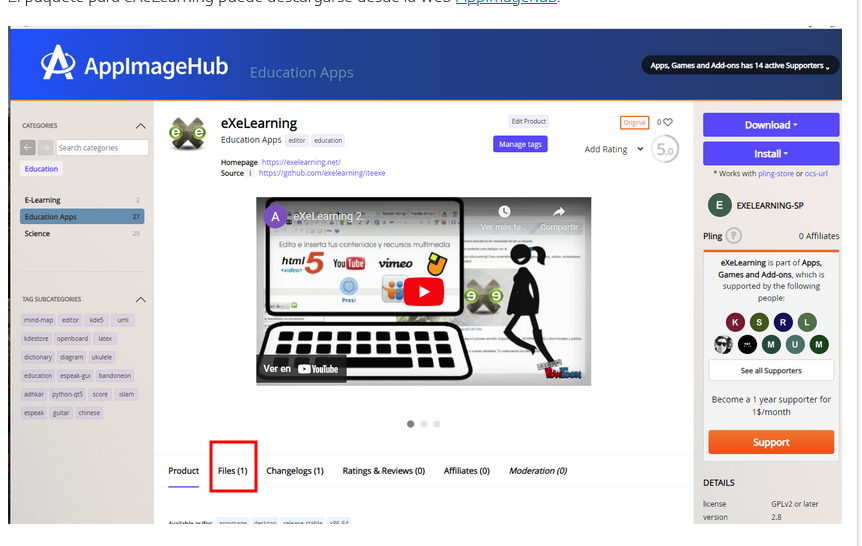This screenshot has width=862, height=546.
Task: Click the S supporter avatar
Action: (x=759, y=322)
